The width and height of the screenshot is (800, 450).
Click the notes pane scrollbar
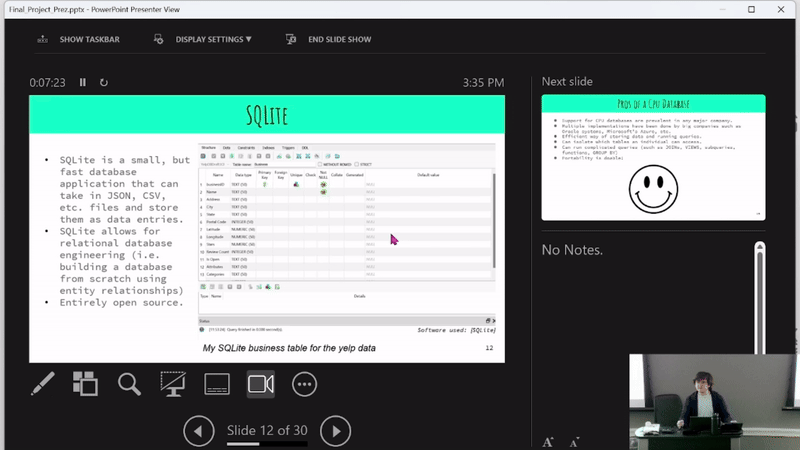(x=760, y=300)
